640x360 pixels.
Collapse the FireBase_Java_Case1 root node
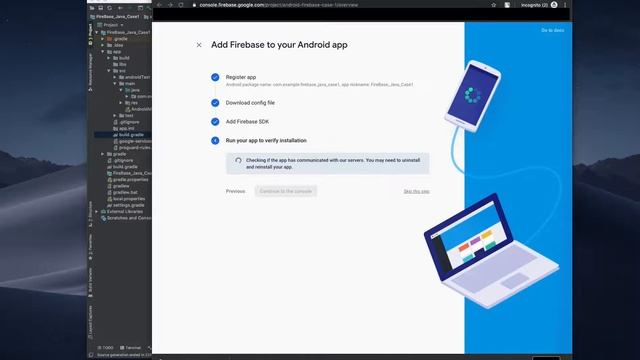(97, 32)
